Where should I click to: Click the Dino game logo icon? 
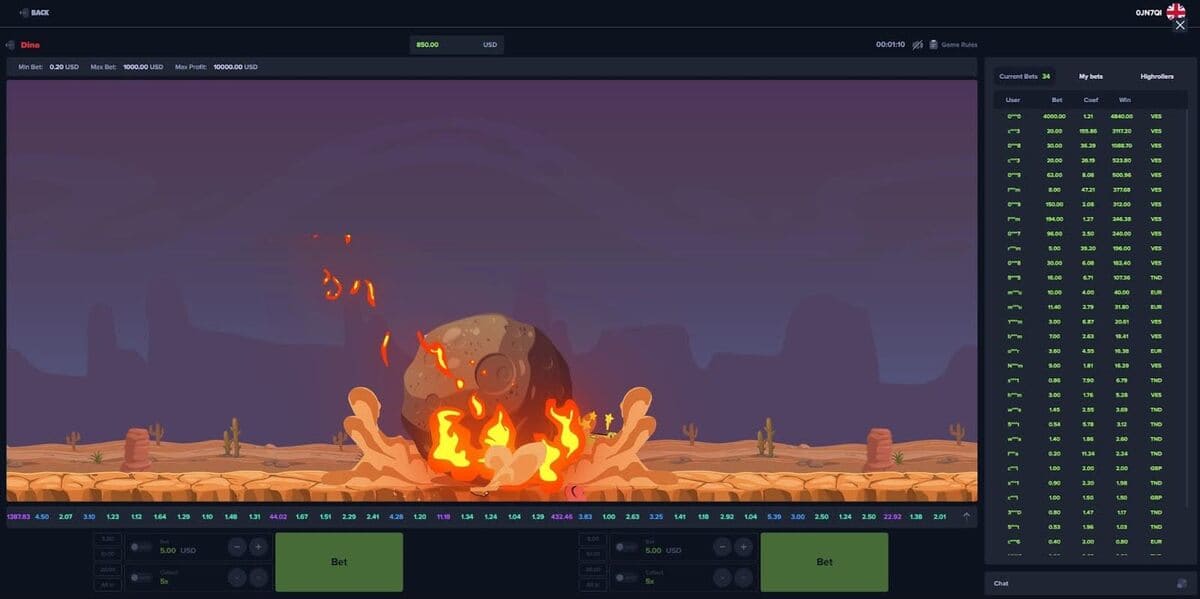pos(10,45)
